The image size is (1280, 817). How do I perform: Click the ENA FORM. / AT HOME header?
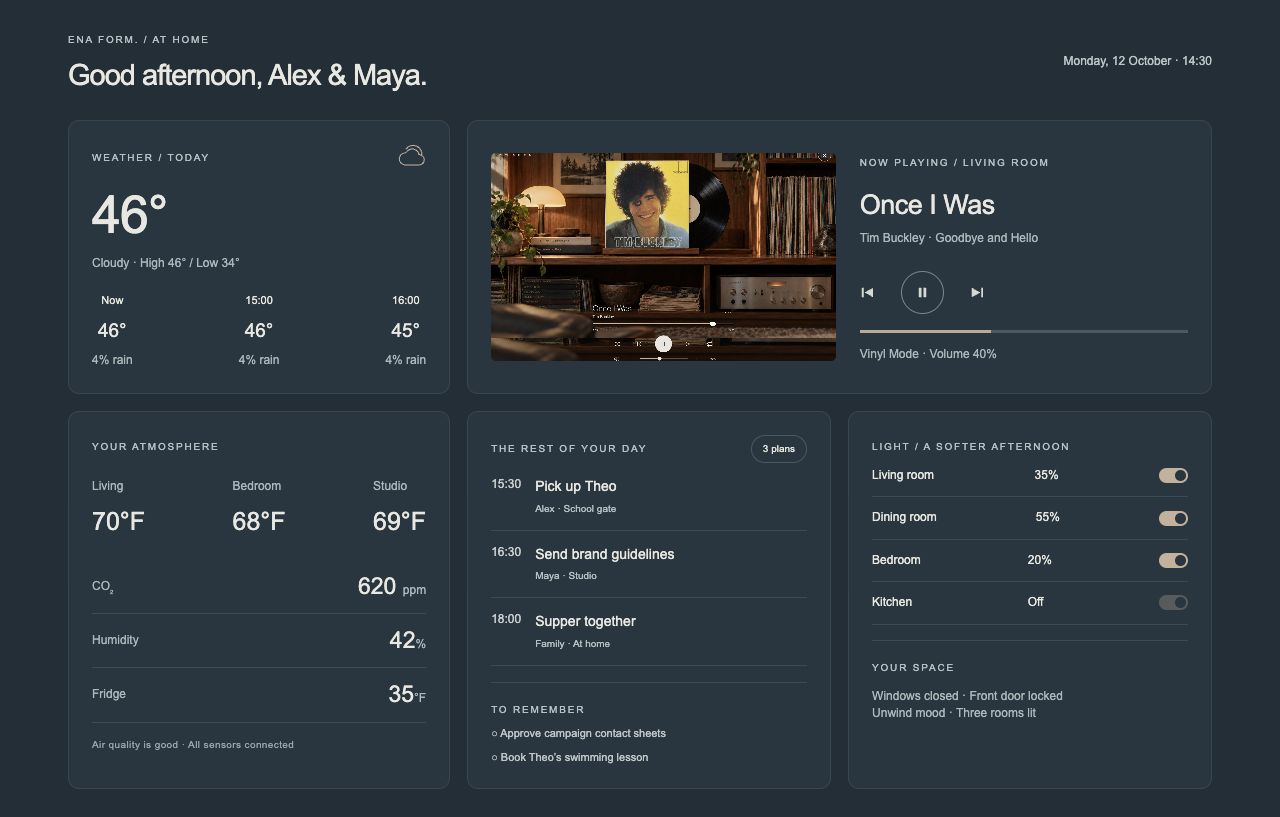(x=138, y=40)
